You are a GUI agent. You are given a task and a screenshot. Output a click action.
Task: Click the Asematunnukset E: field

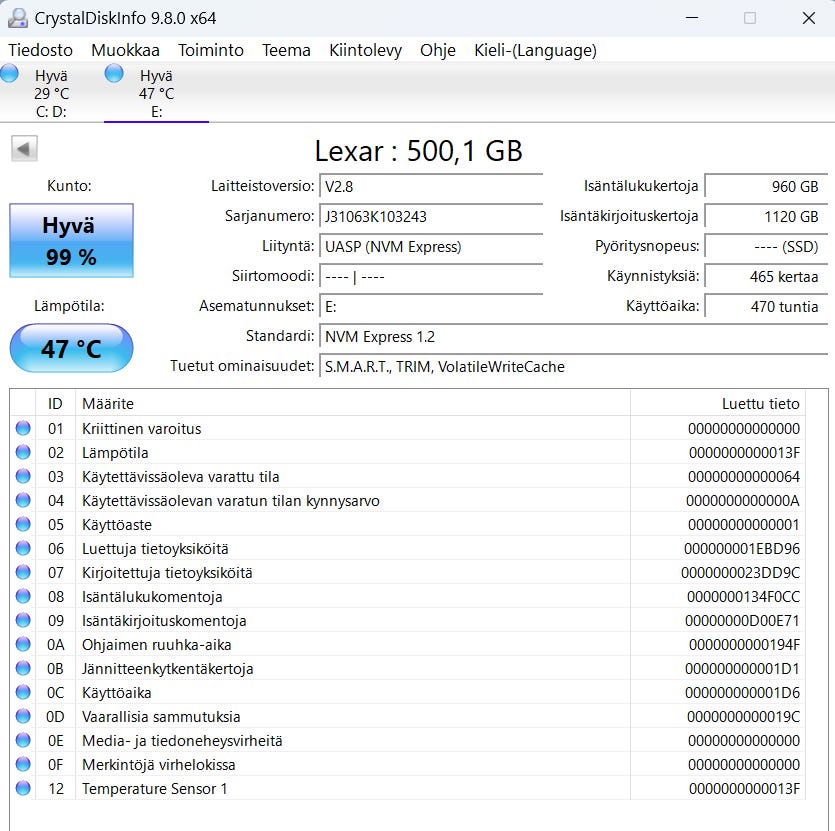(431, 306)
